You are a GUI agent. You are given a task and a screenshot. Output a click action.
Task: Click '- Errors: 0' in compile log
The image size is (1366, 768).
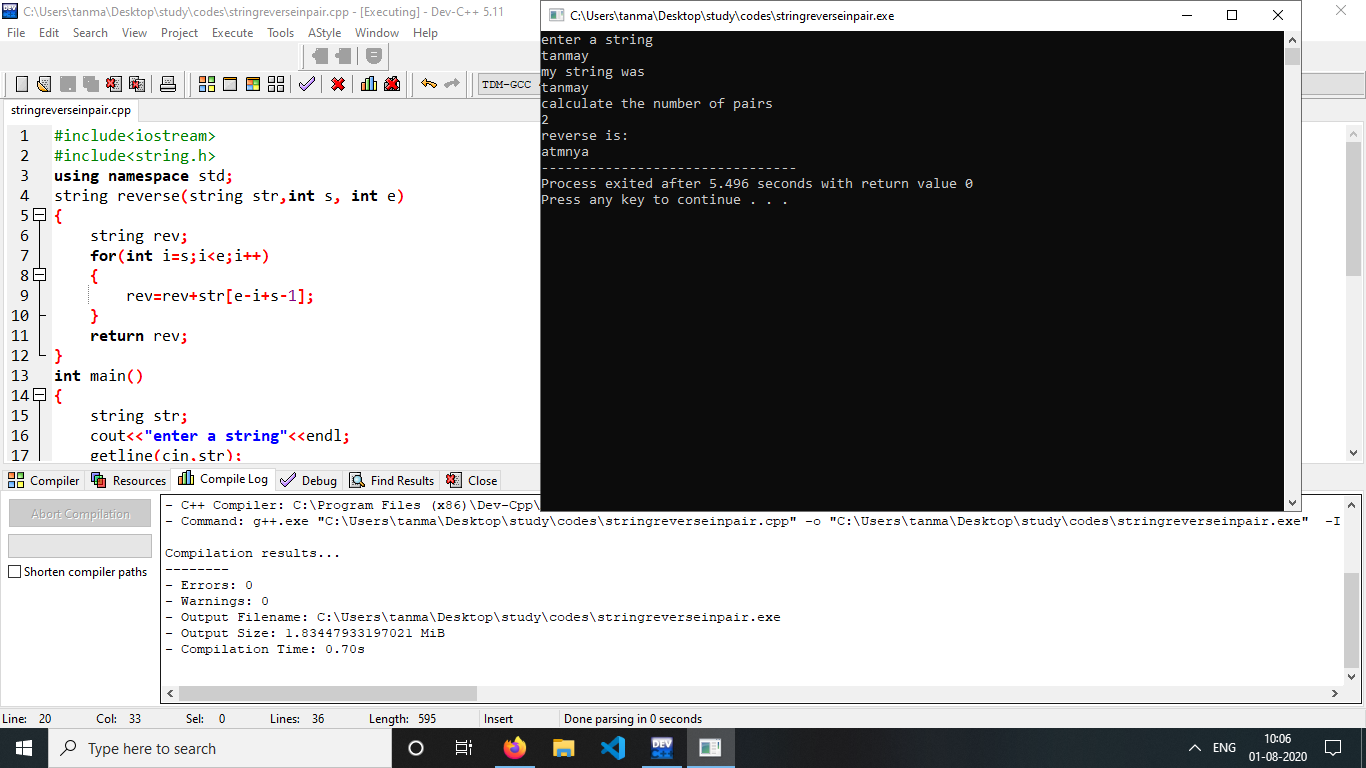[x=209, y=585]
